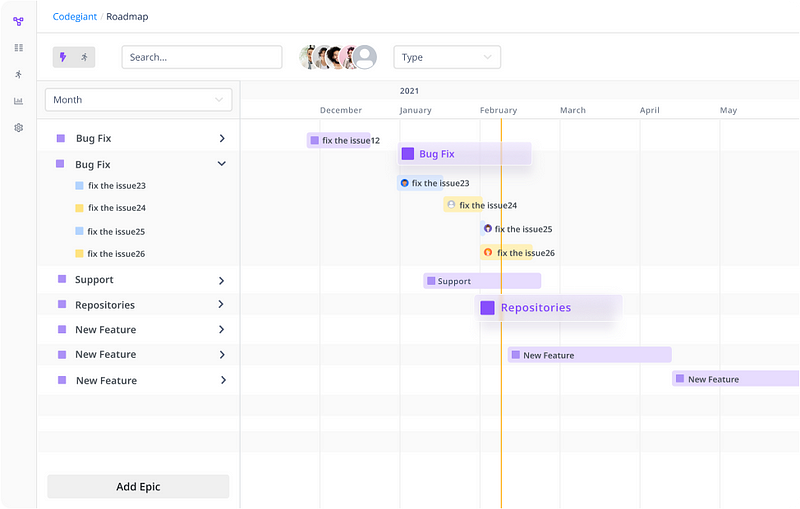This screenshot has width=800, height=509.
Task: Click the New Feature bar starting May
Action: pos(735,379)
